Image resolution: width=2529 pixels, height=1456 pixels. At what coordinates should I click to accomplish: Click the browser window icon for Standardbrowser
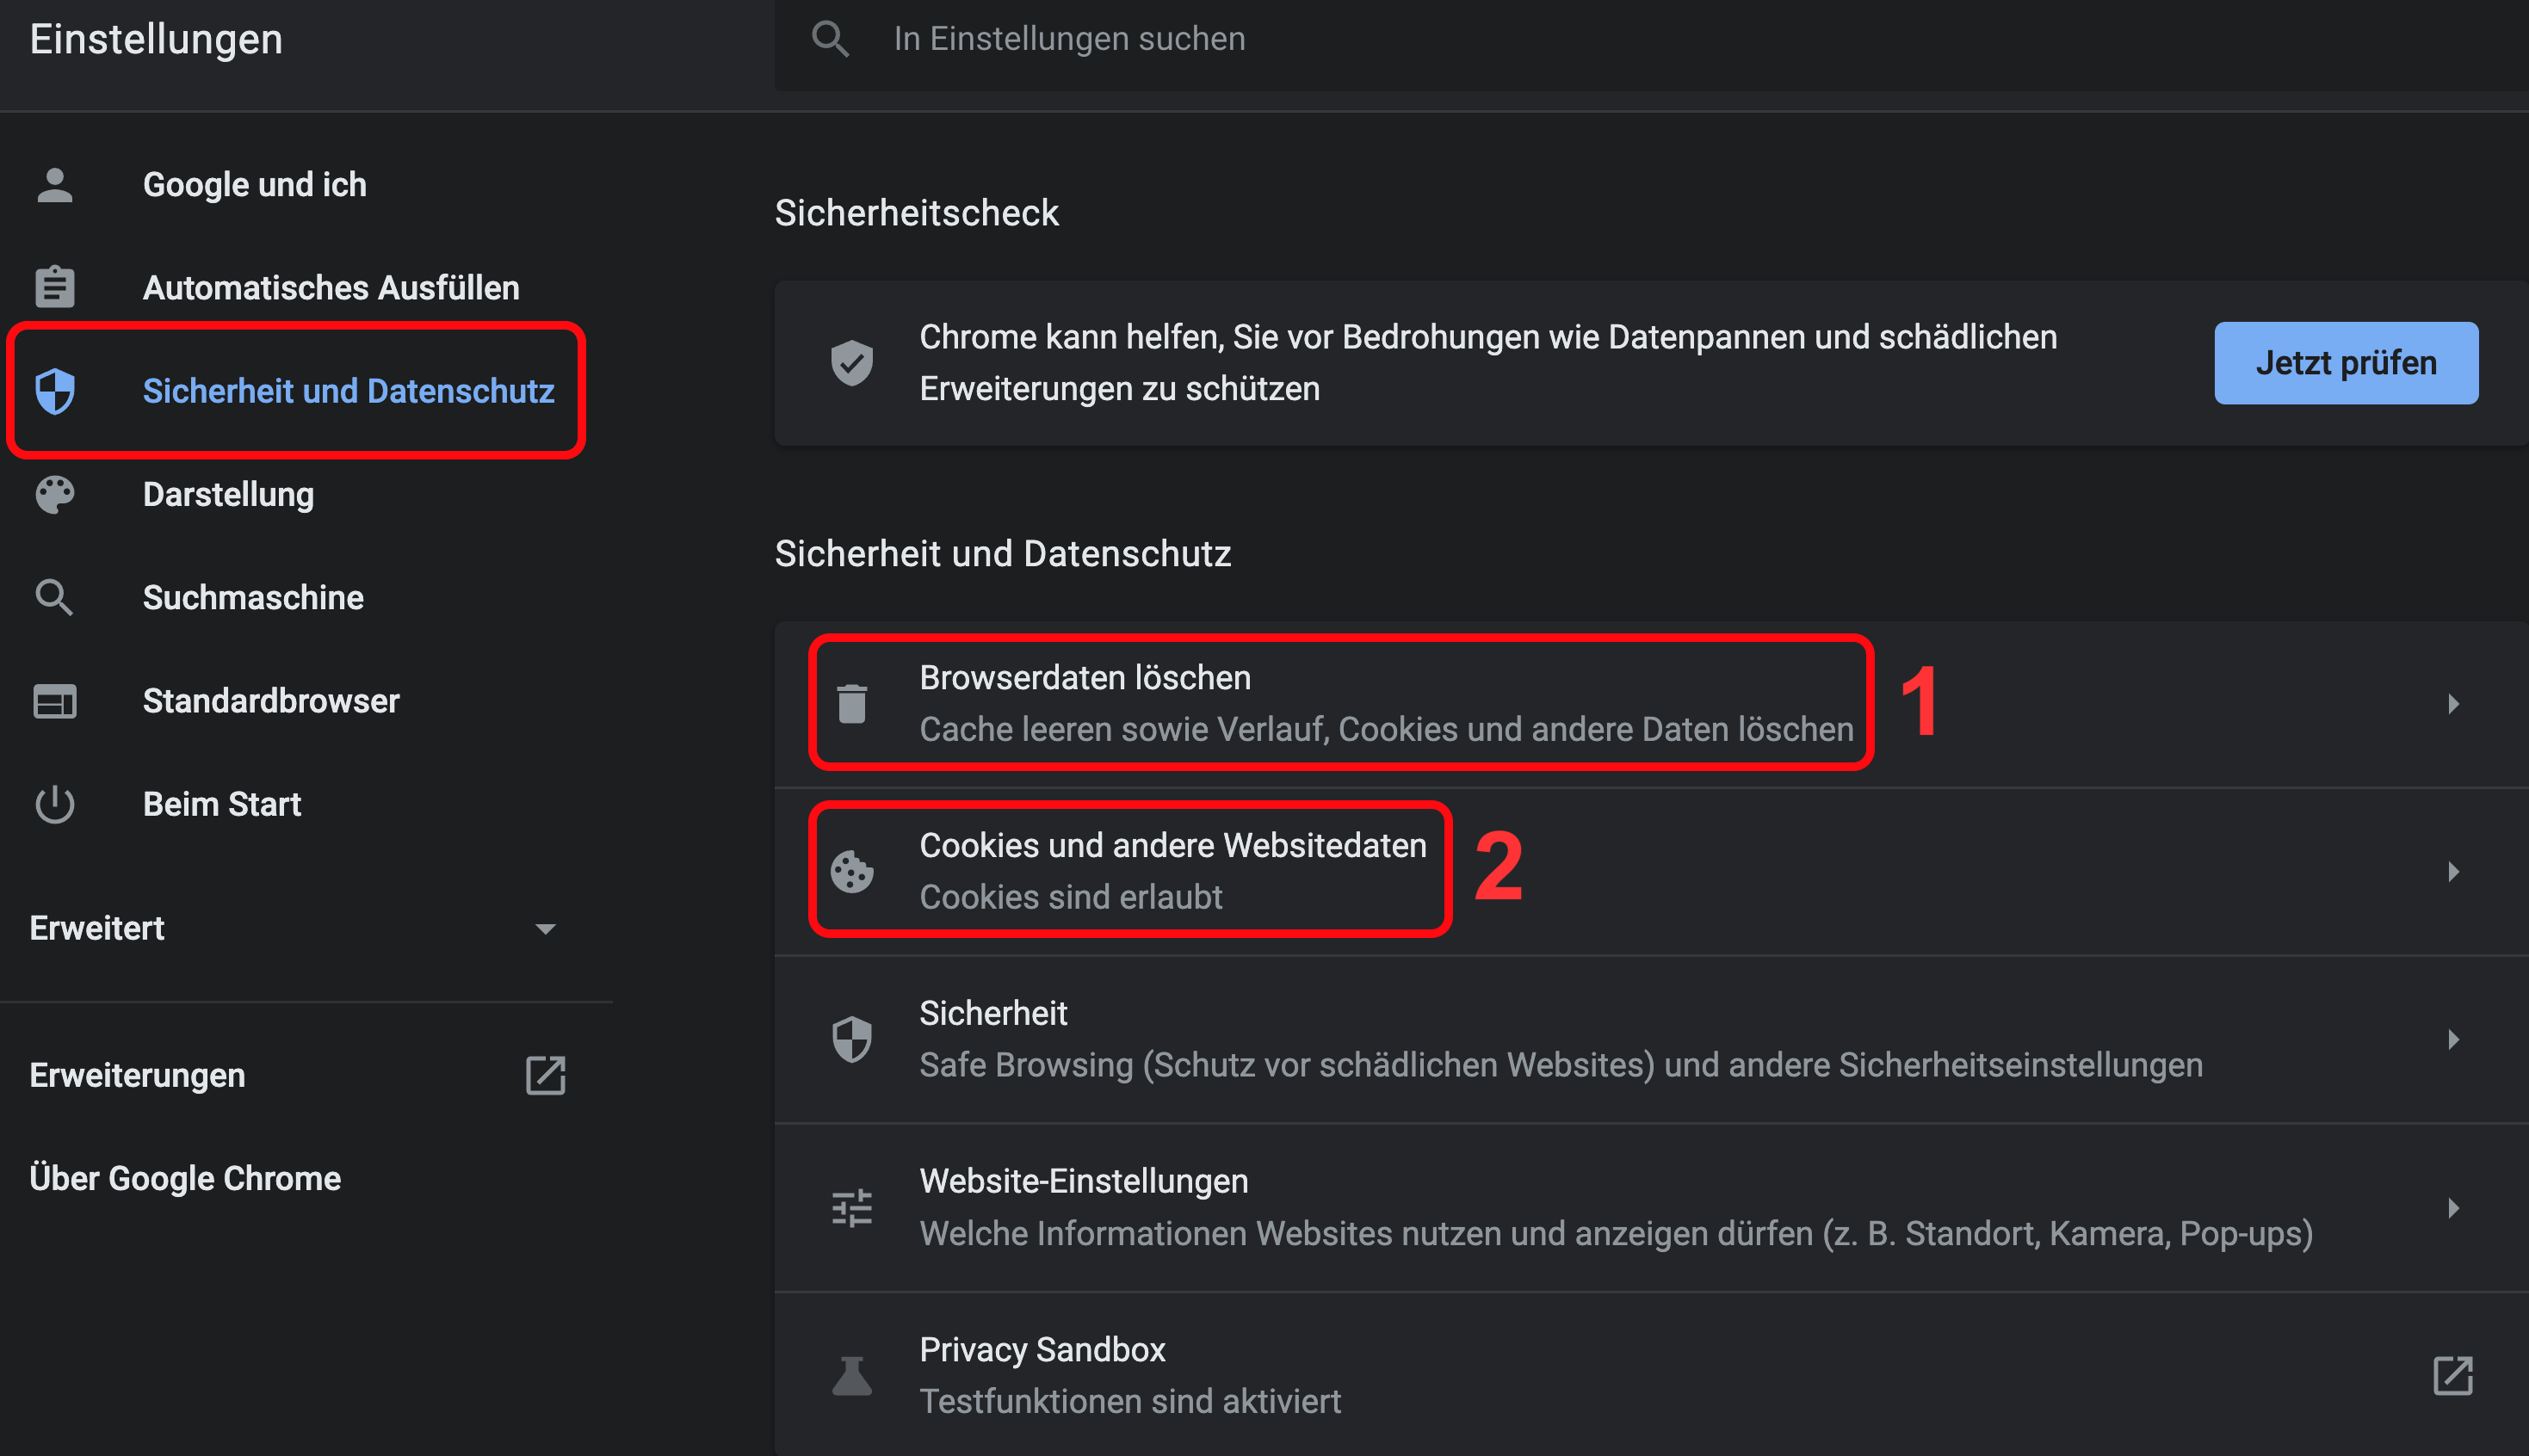pos(54,701)
